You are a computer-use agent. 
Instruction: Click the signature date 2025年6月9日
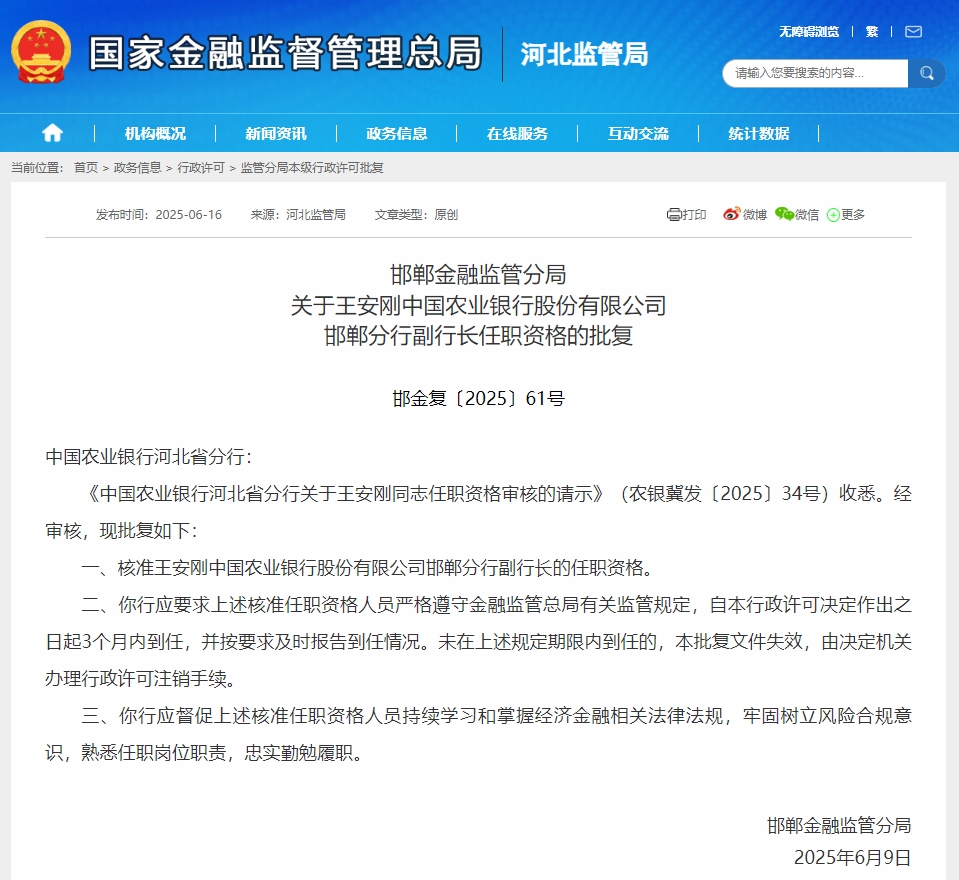pos(853,857)
